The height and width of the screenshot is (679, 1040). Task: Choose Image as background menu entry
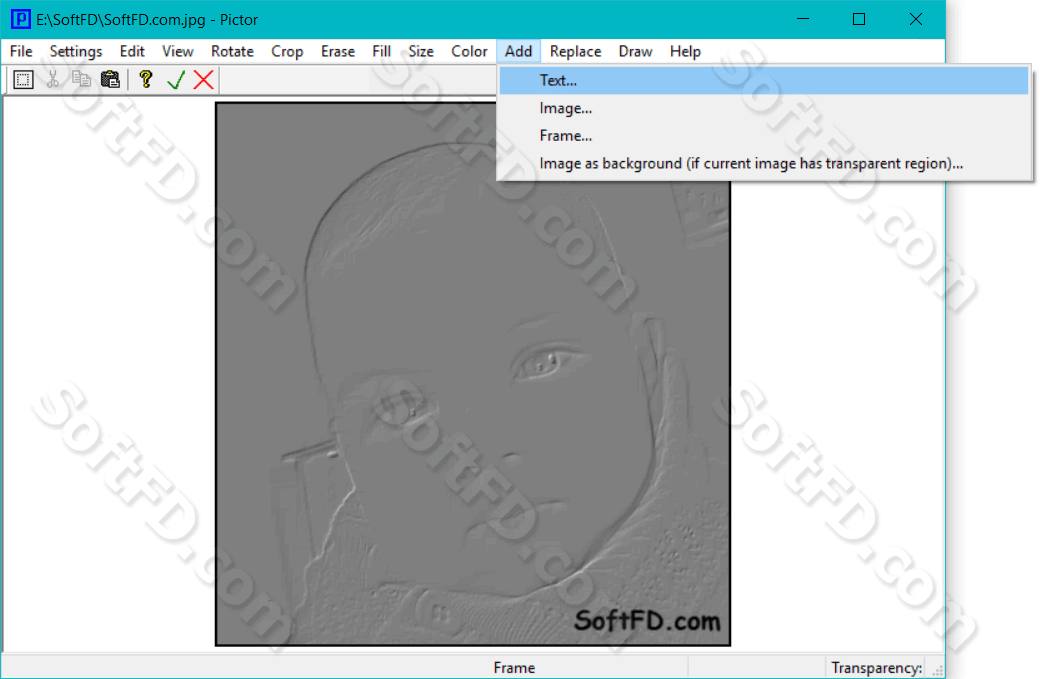pos(763,164)
